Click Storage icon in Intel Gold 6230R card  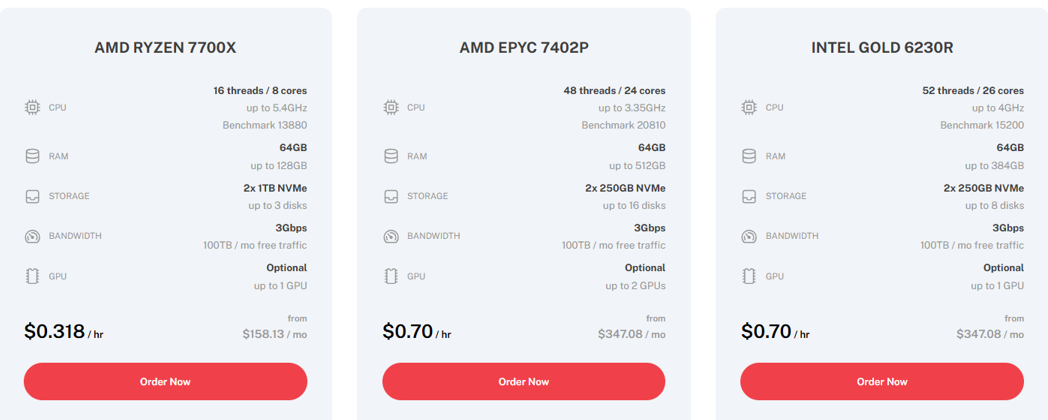tap(749, 196)
